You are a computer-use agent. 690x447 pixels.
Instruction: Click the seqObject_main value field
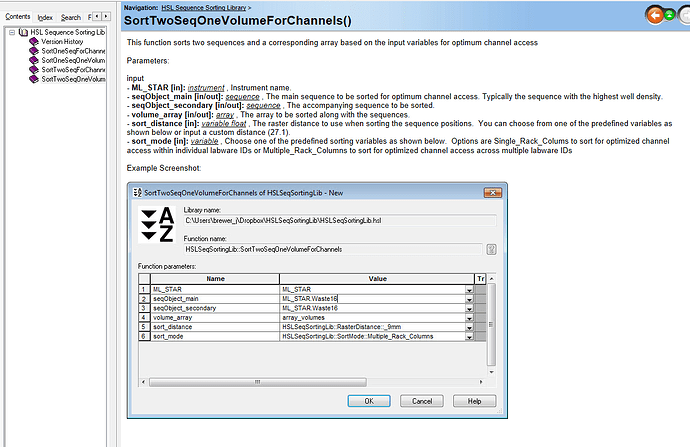pos(370,298)
